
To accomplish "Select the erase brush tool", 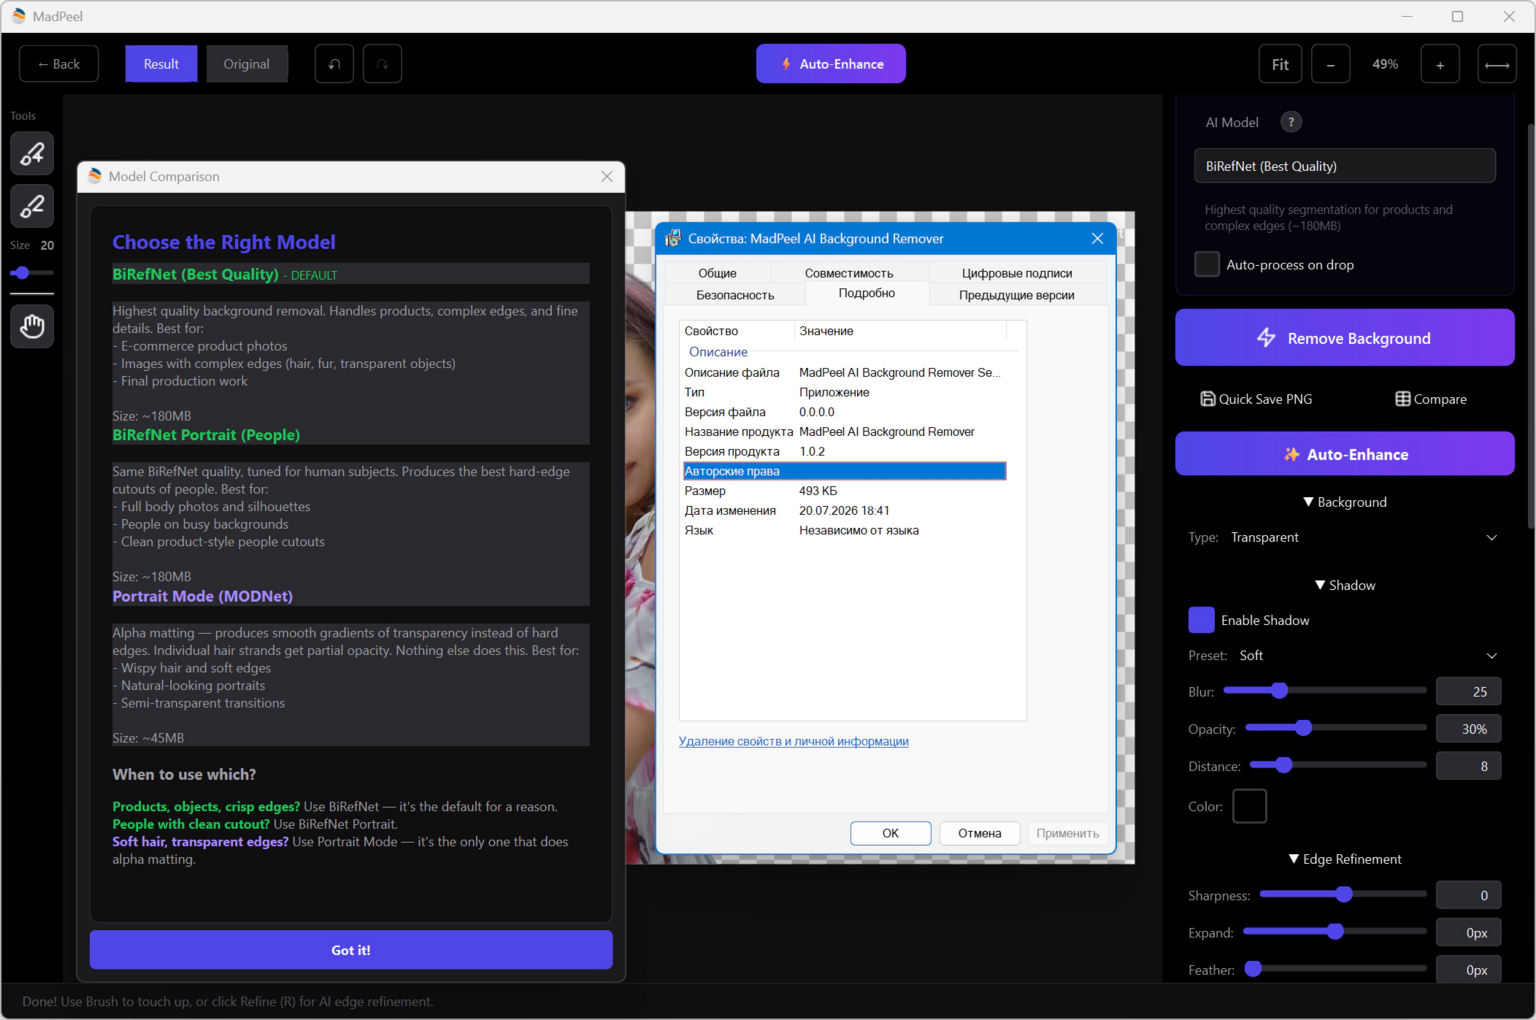I will (32, 206).
